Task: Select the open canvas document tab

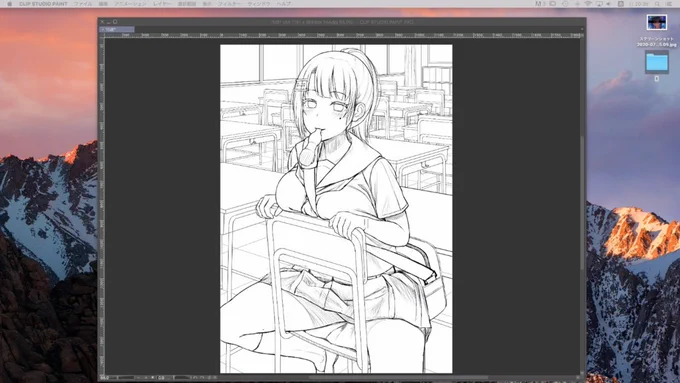Action: coord(117,29)
